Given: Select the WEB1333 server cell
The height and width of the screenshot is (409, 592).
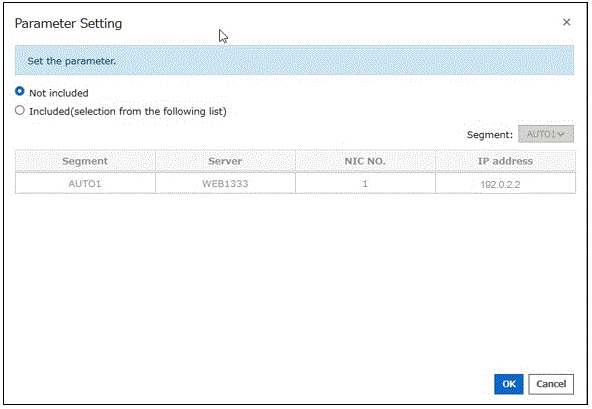Looking at the screenshot, I should (225, 184).
